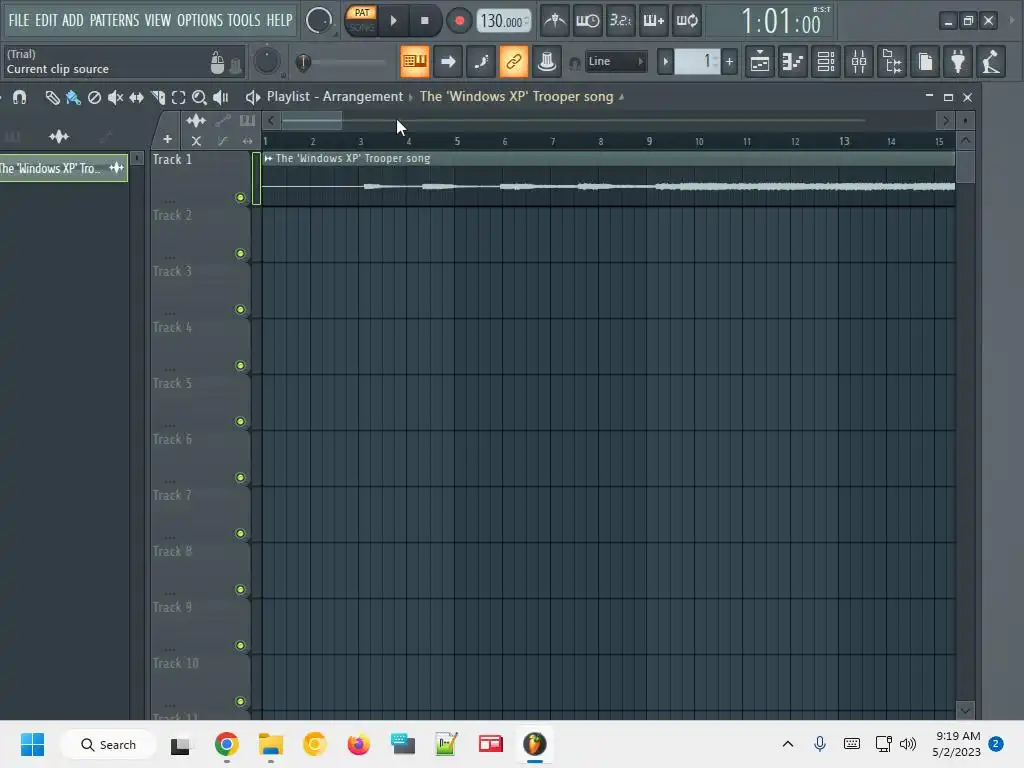The height and width of the screenshot is (768, 1024).
Task: Open the Channel rack icon
Action: click(826, 62)
